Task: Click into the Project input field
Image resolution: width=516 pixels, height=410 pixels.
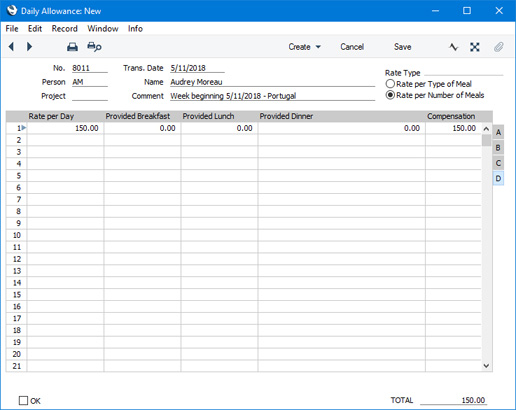Action: pyautogui.click(x=90, y=96)
